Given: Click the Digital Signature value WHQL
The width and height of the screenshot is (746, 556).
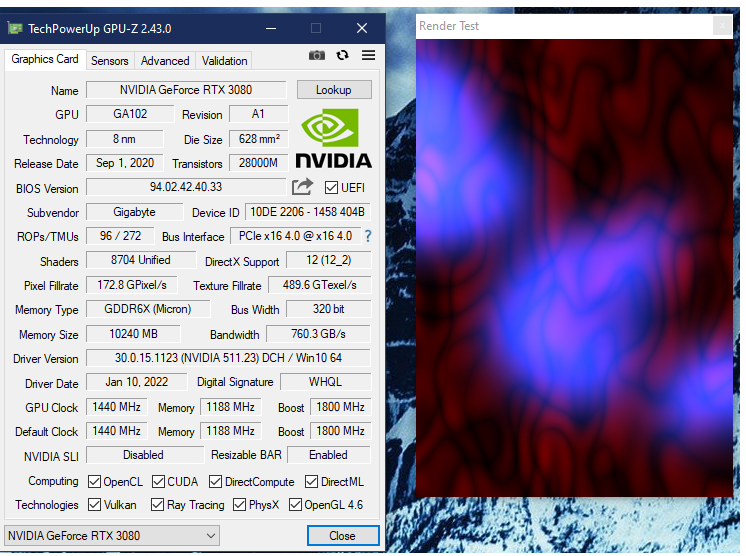Looking at the screenshot, I should [x=325, y=382].
